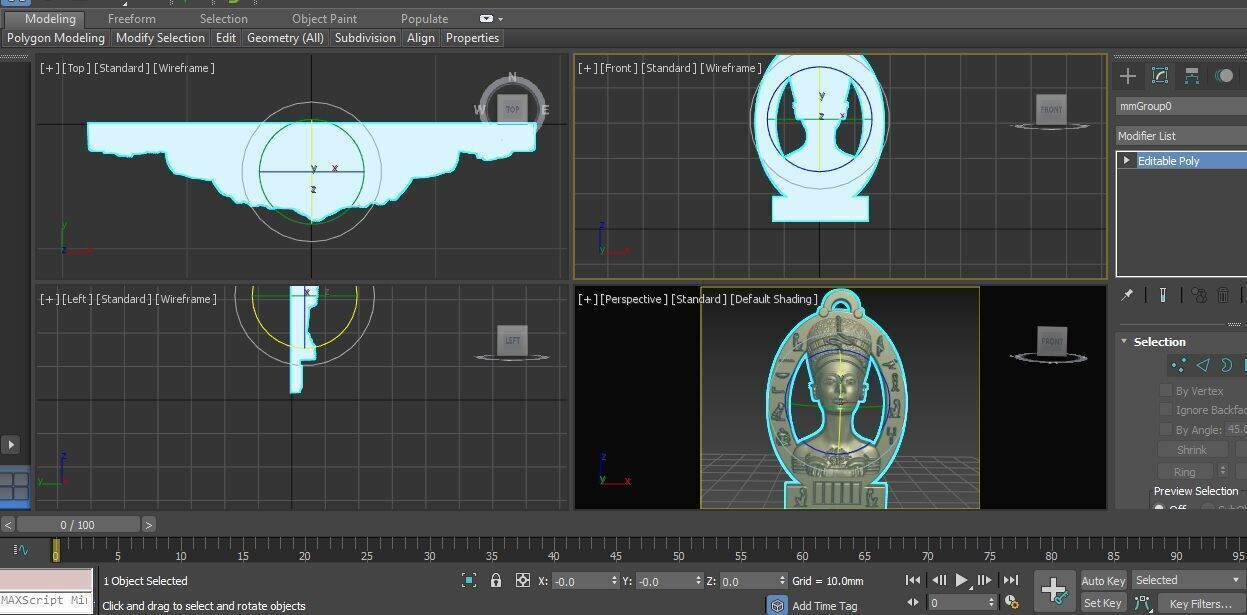
Task: Open Perspective viewport Default Shading menu
Action: (774, 299)
